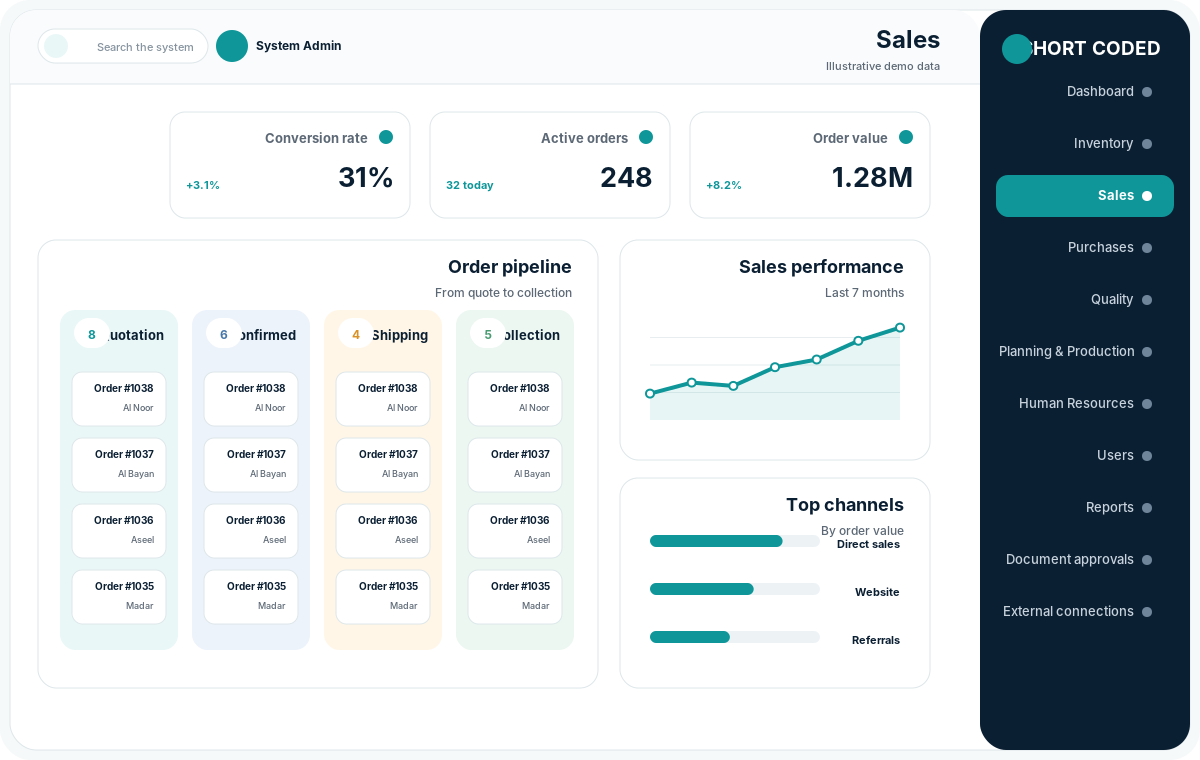Viewport: 1200px width, 760px height.
Task: Open Order #1038 card in Quotation column
Action: (119, 399)
